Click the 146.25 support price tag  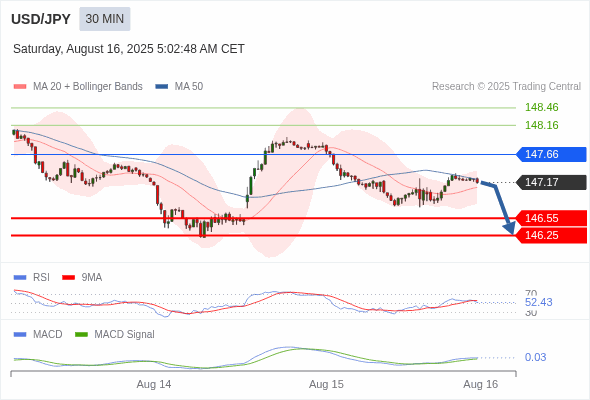[551, 236]
